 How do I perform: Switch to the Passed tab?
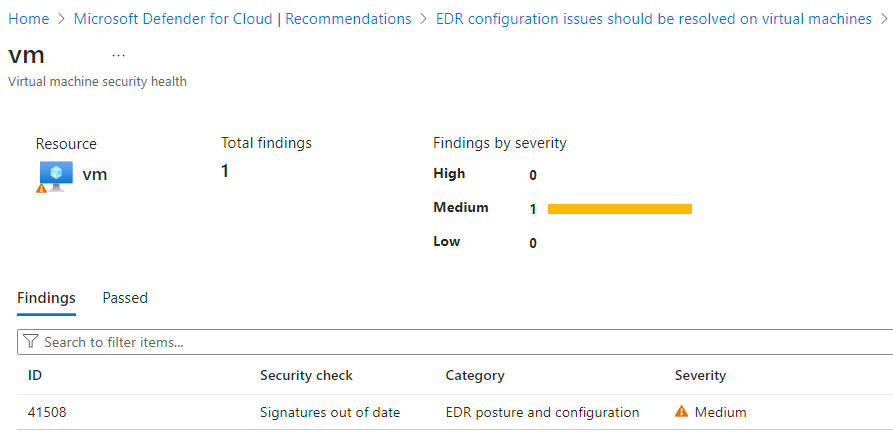click(x=125, y=298)
